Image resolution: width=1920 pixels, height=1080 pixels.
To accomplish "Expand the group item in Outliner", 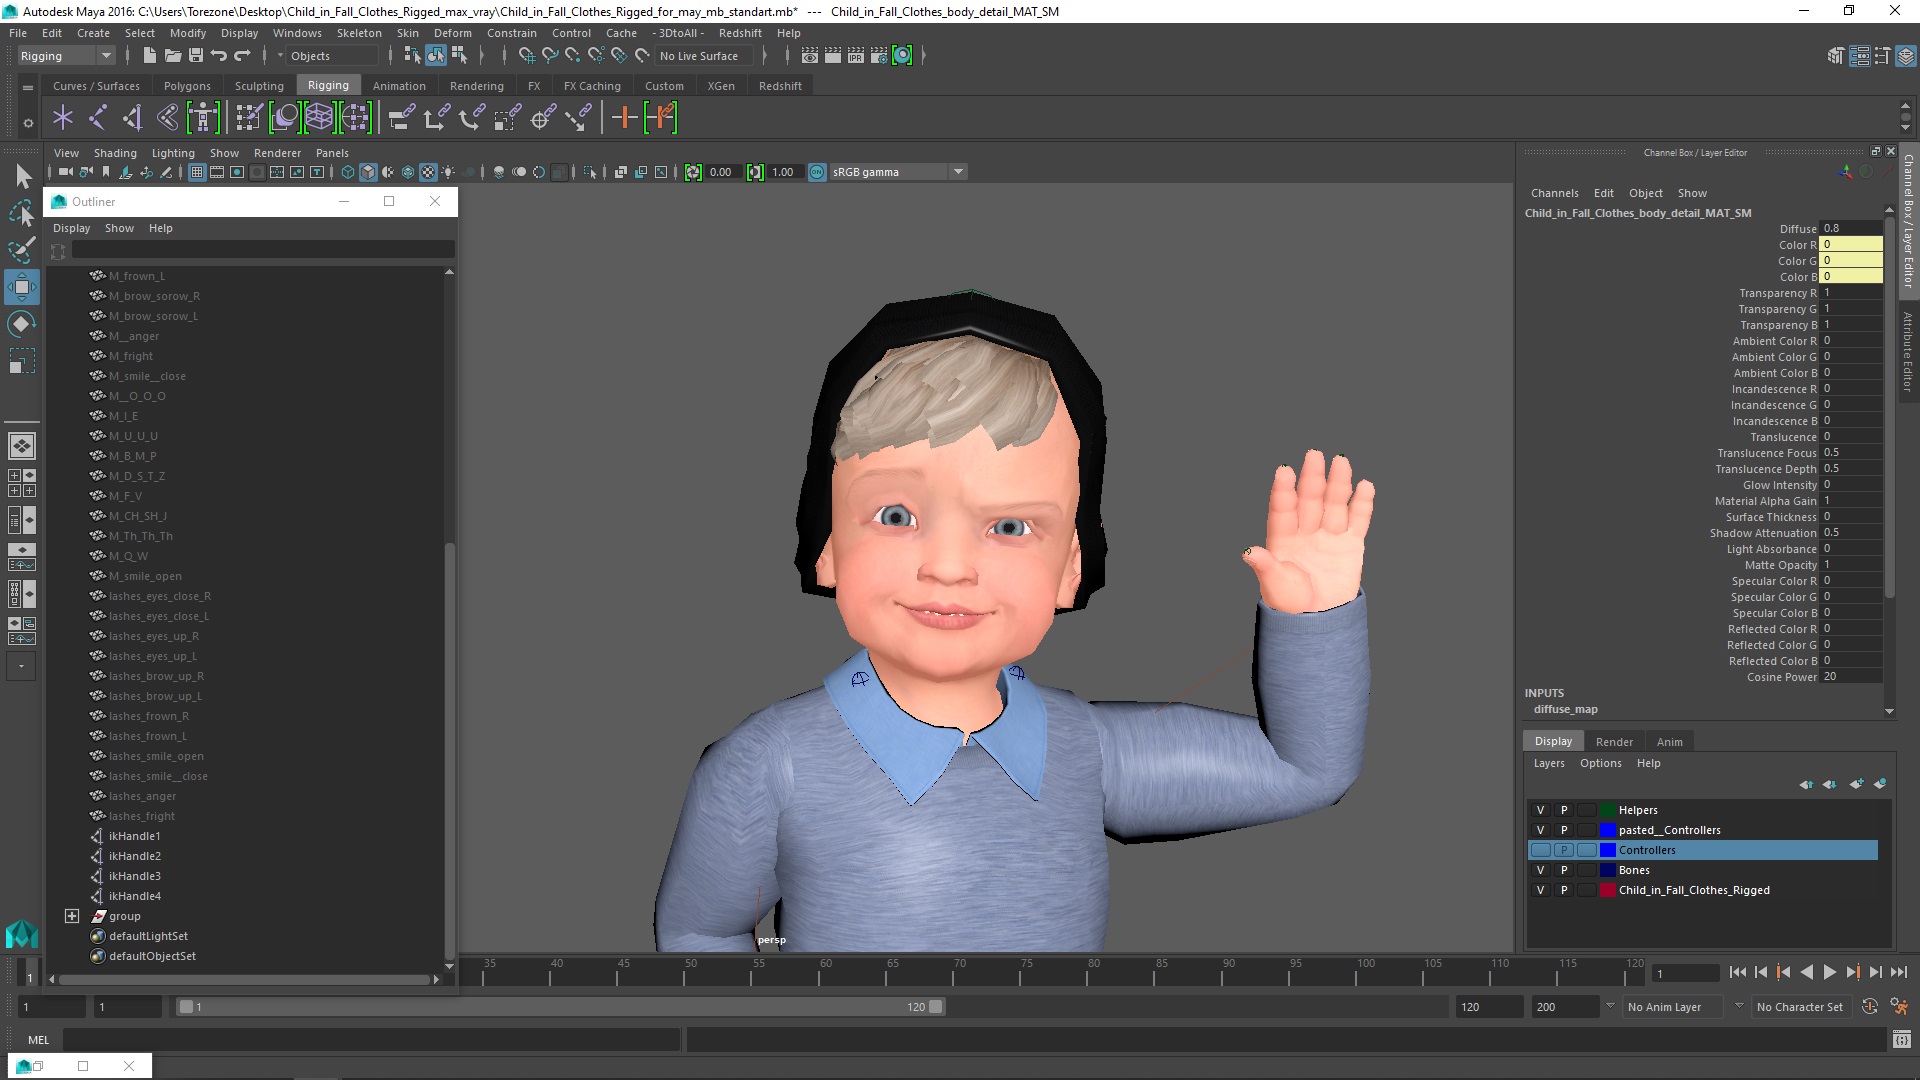I will point(73,915).
